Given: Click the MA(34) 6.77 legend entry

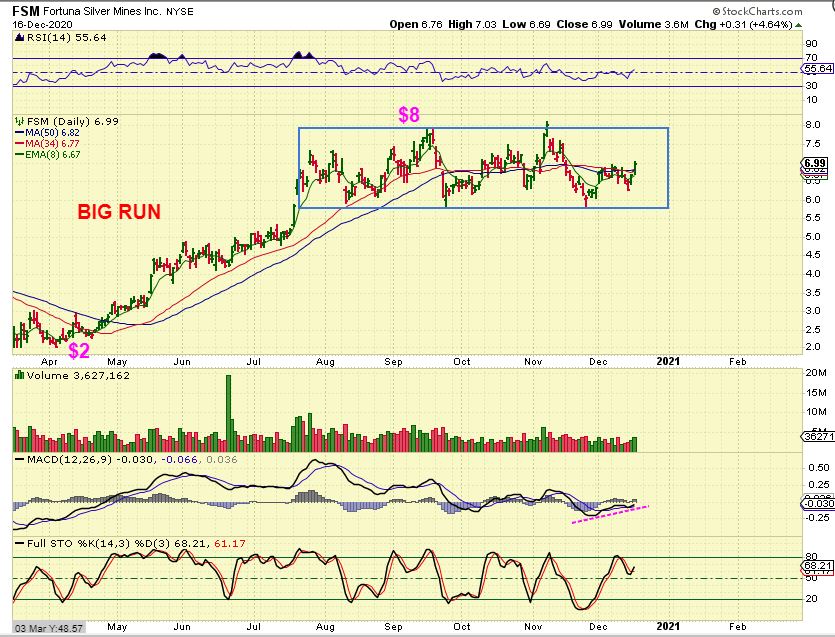Looking at the screenshot, I should click(47, 143).
